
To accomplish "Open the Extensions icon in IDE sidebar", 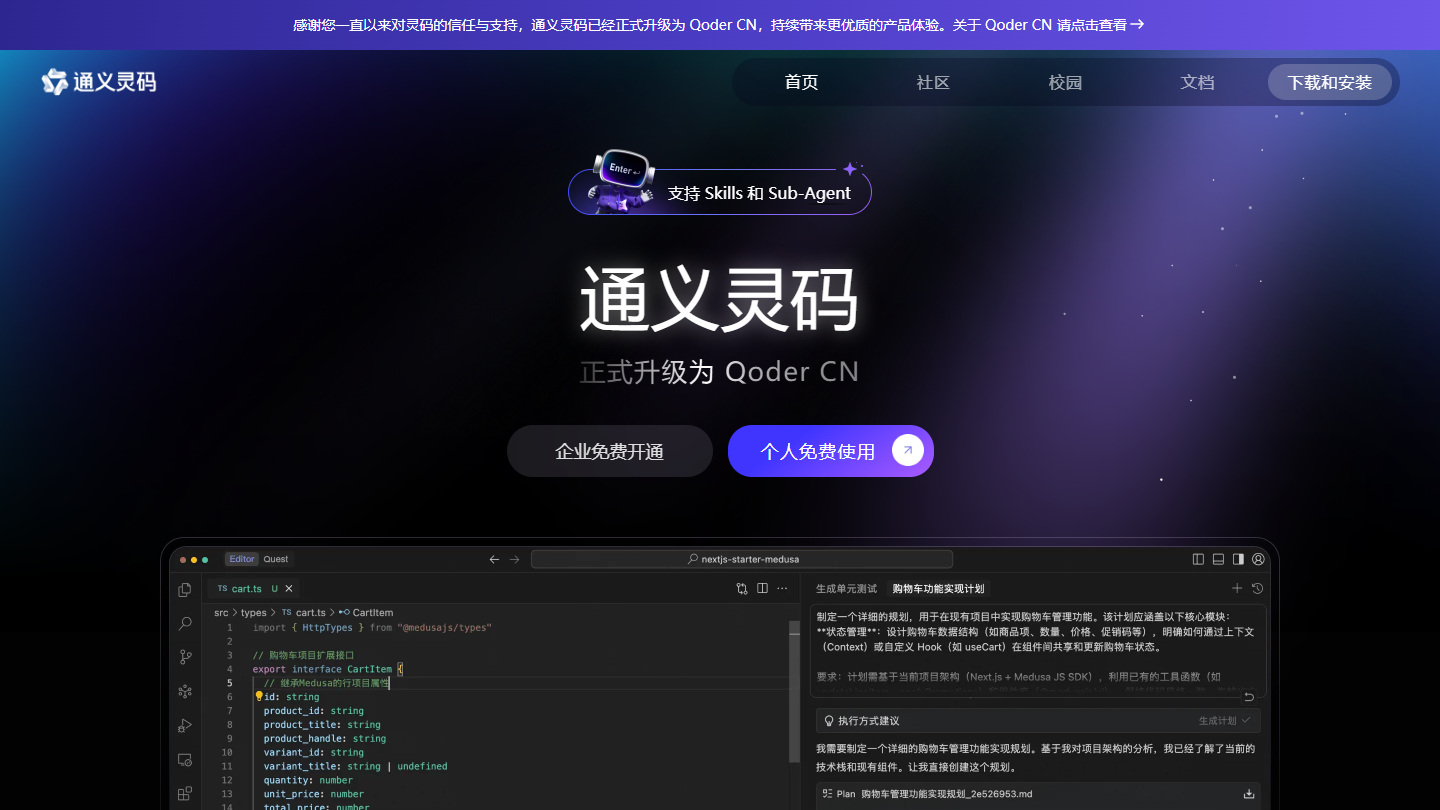I will click(x=185, y=793).
